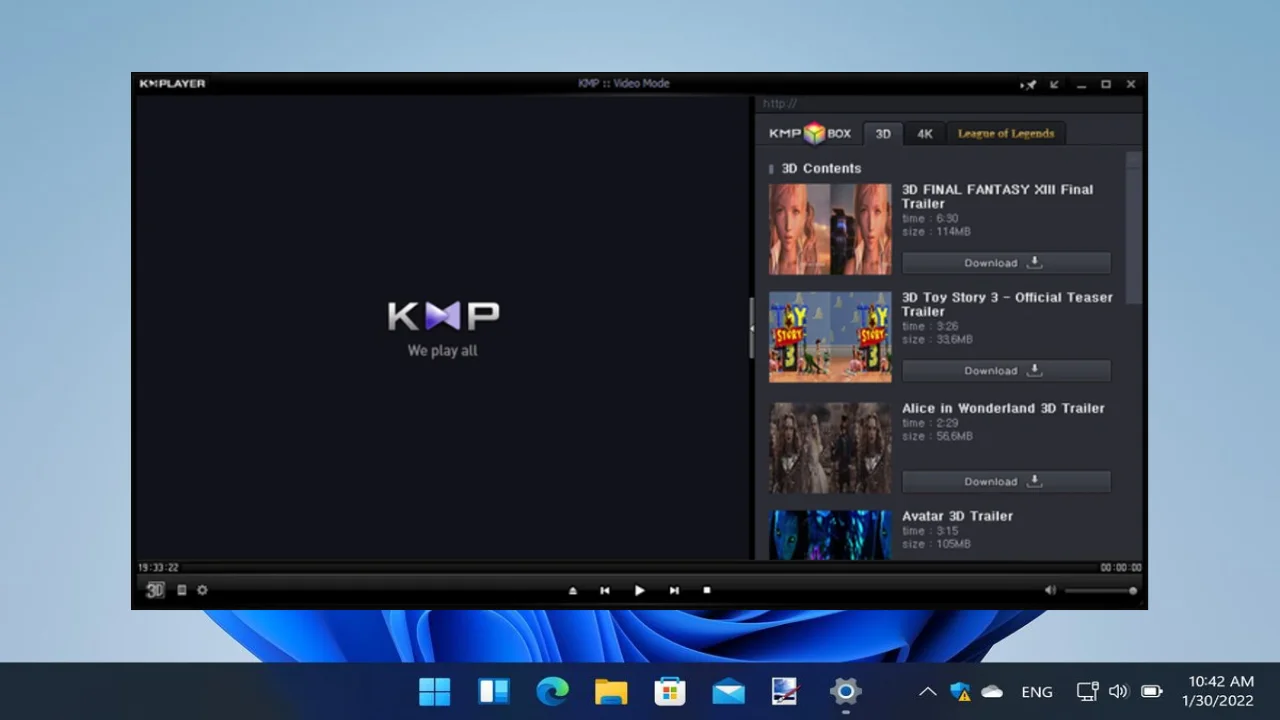Open Microsoft Store from the taskbar
Viewport: 1280px width, 720px height.
669,691
